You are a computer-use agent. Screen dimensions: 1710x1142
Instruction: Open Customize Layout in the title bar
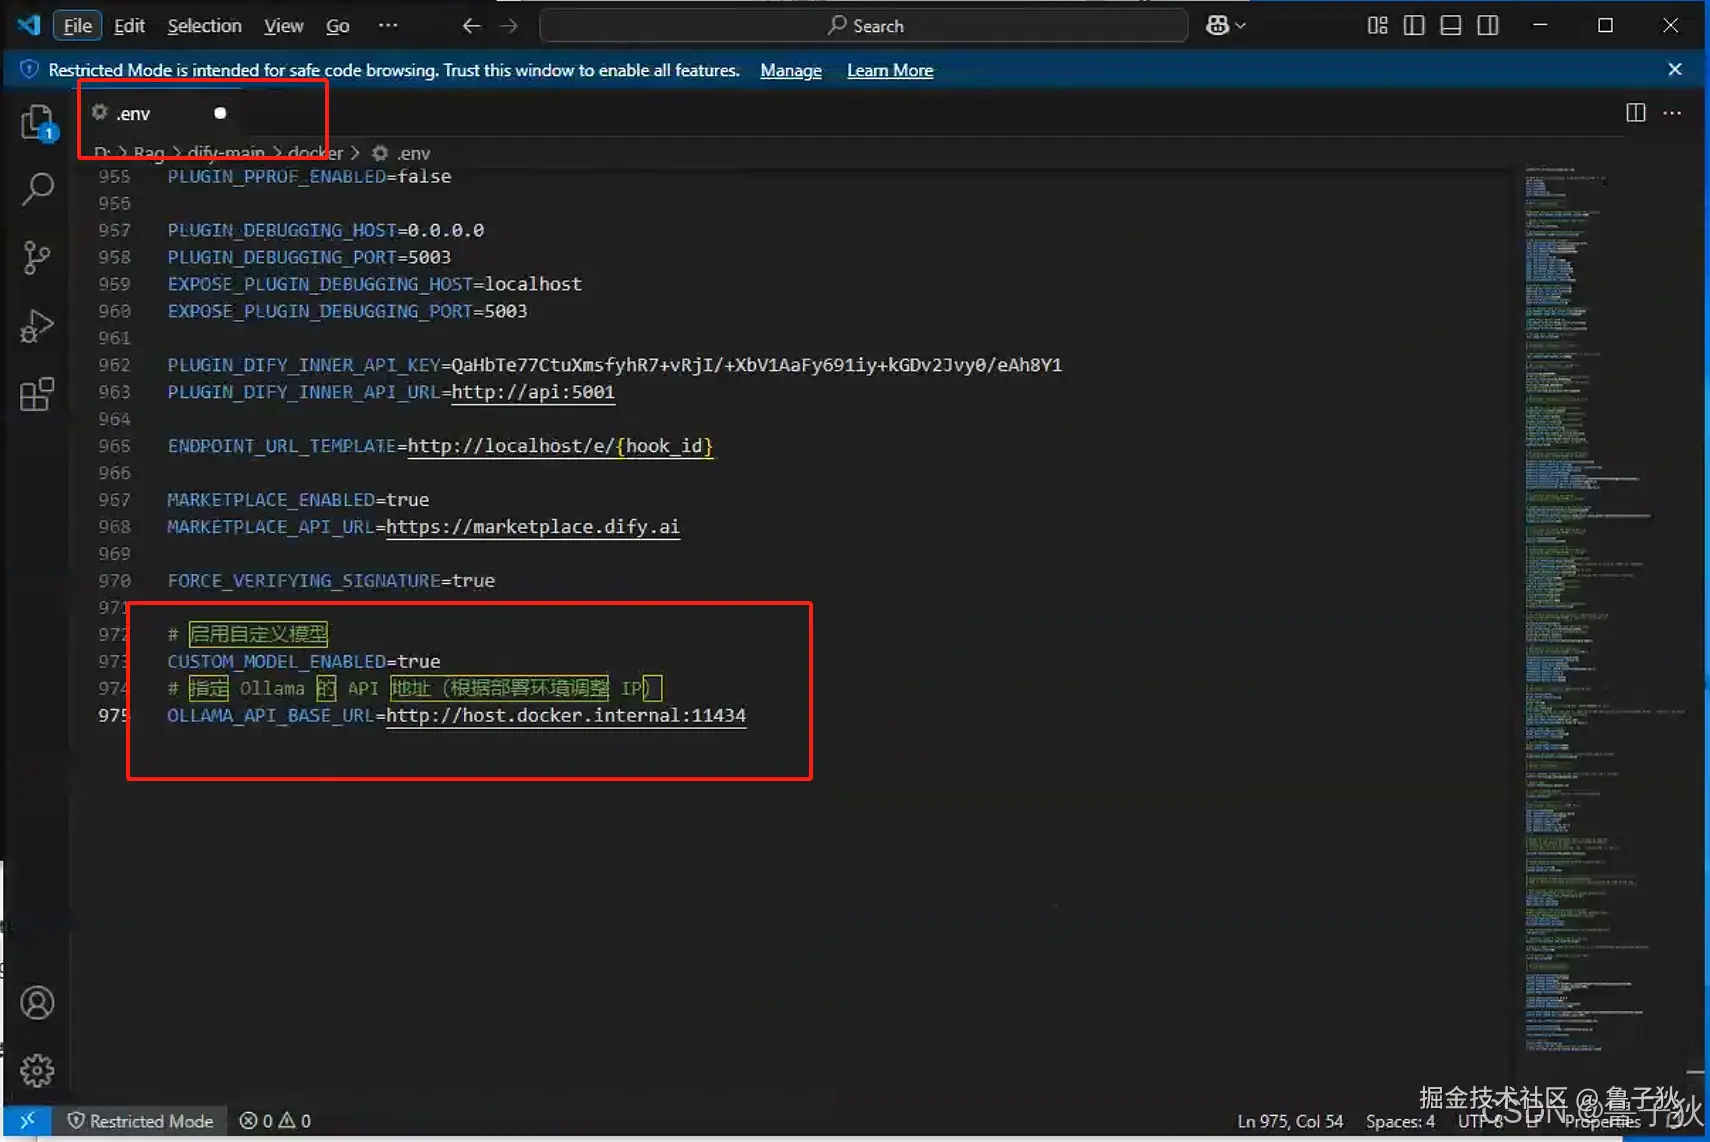[1377, 26]
